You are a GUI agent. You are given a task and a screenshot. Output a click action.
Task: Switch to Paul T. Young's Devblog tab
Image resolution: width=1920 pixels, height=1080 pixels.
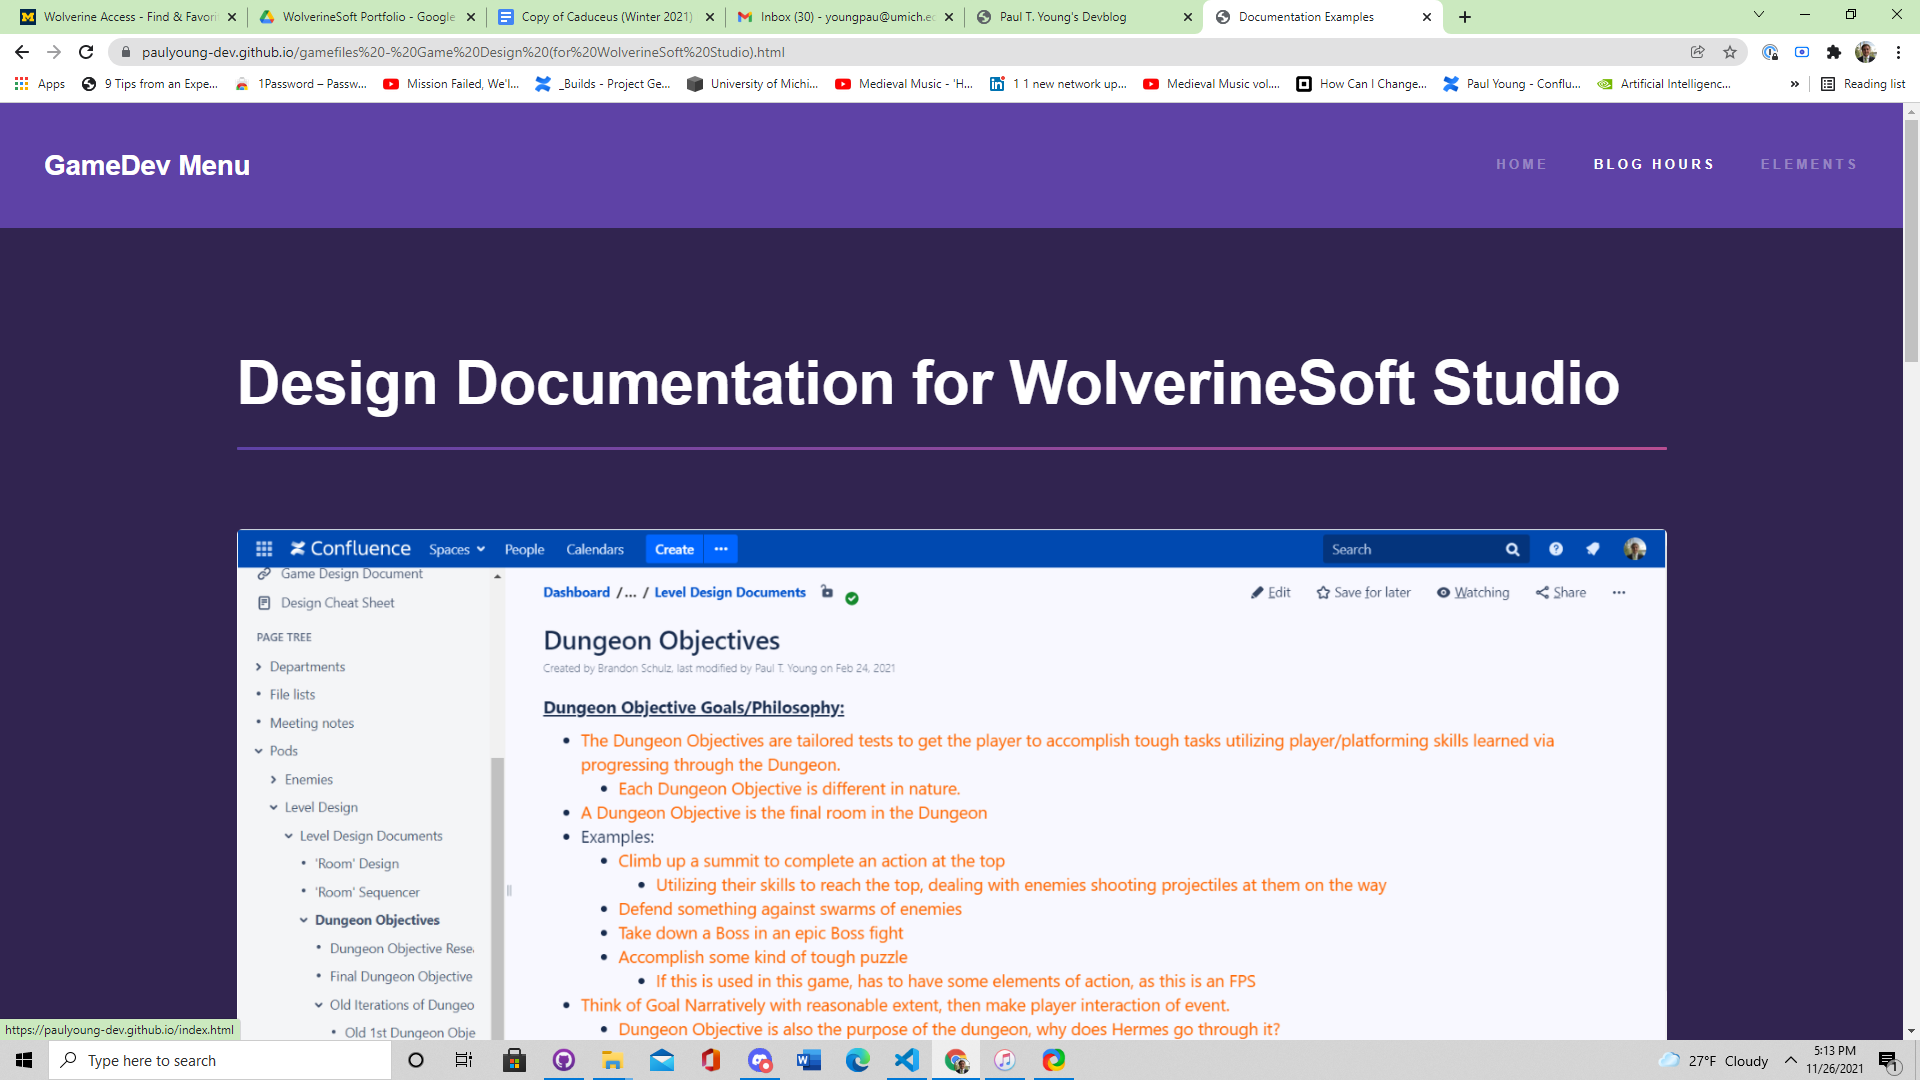[1084, 17]
